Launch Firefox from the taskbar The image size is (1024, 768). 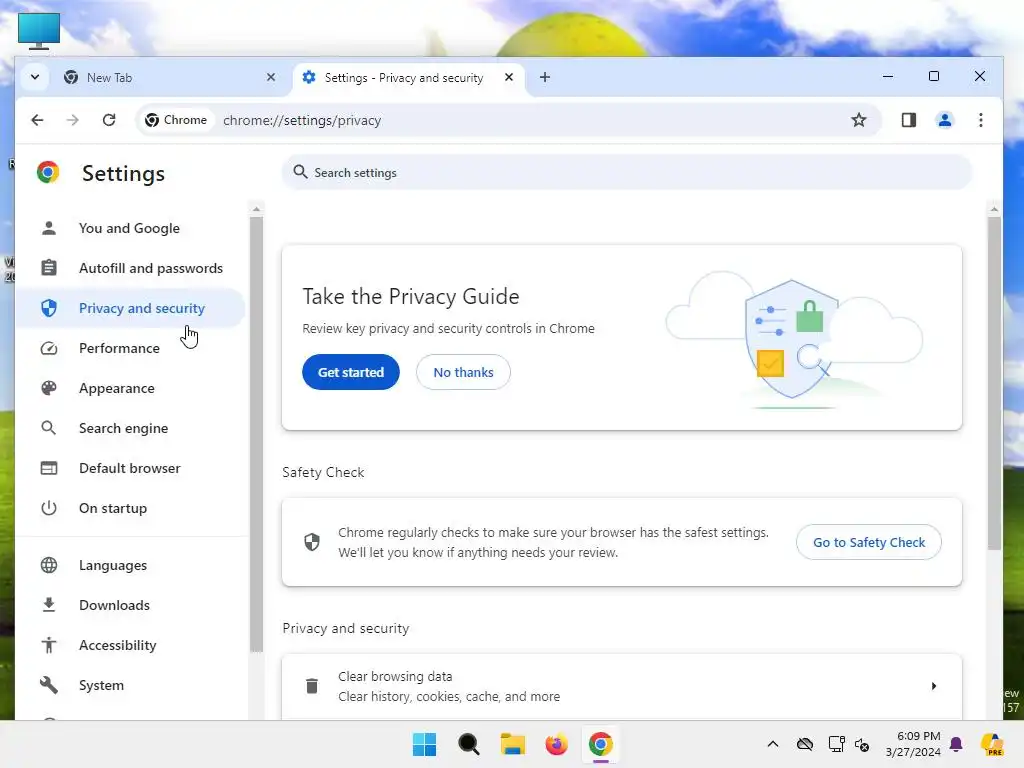point(556,744)
